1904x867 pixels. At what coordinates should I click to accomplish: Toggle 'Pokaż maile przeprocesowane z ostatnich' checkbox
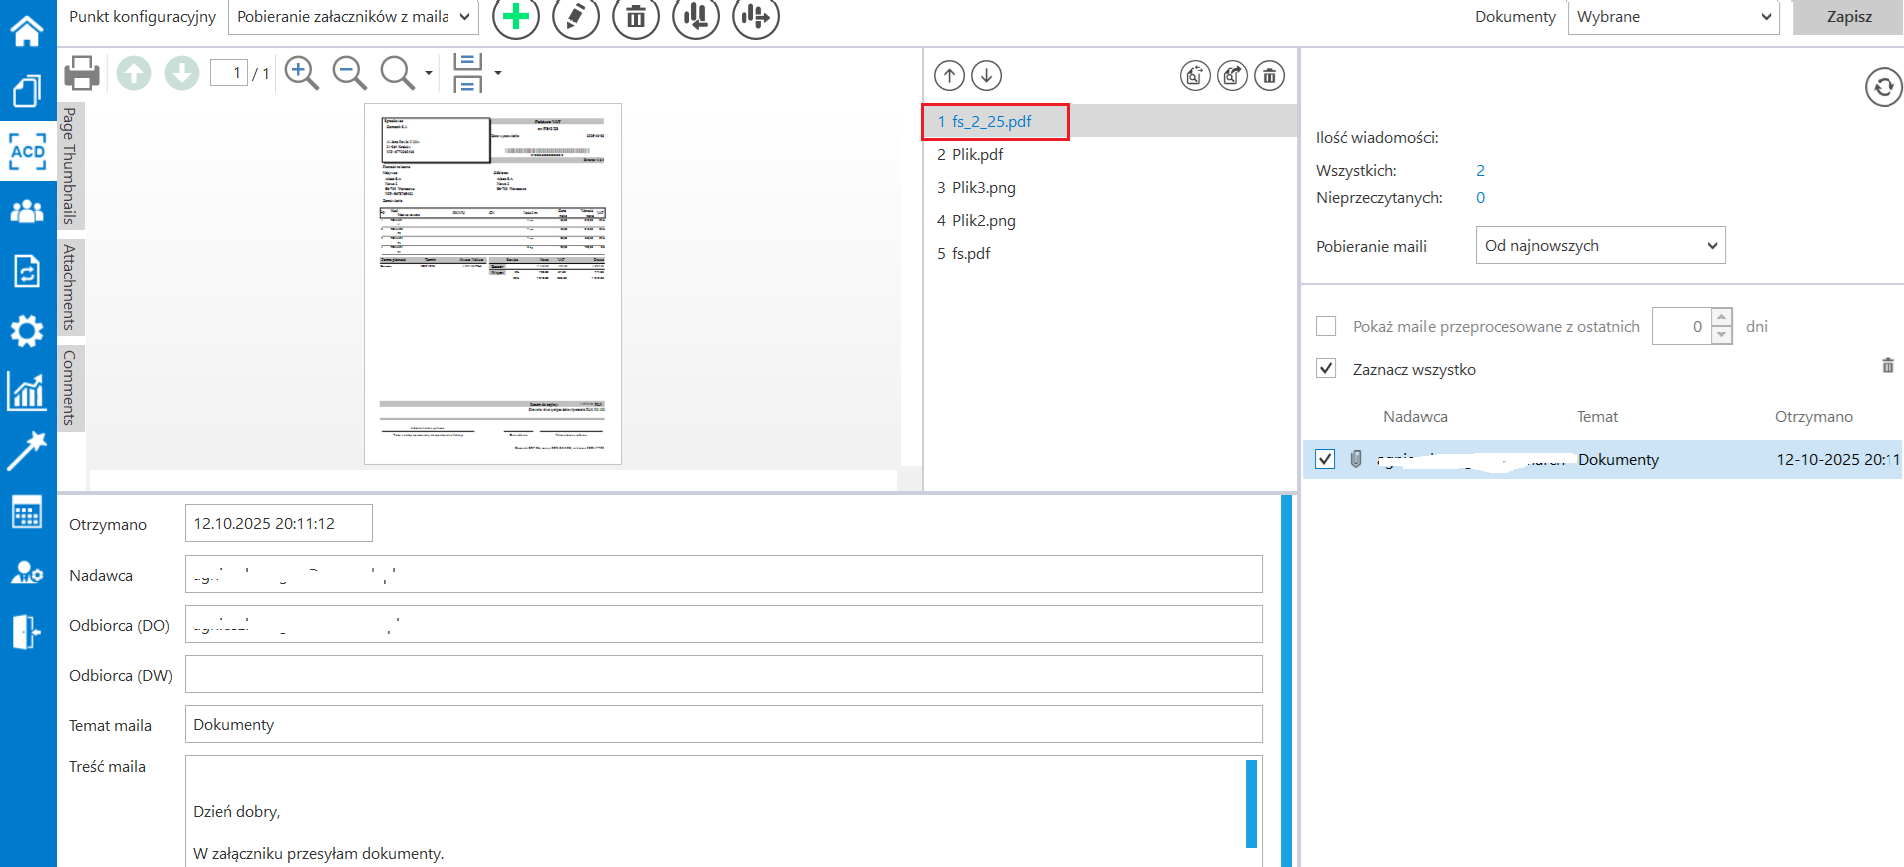[x=1326, y=326]
